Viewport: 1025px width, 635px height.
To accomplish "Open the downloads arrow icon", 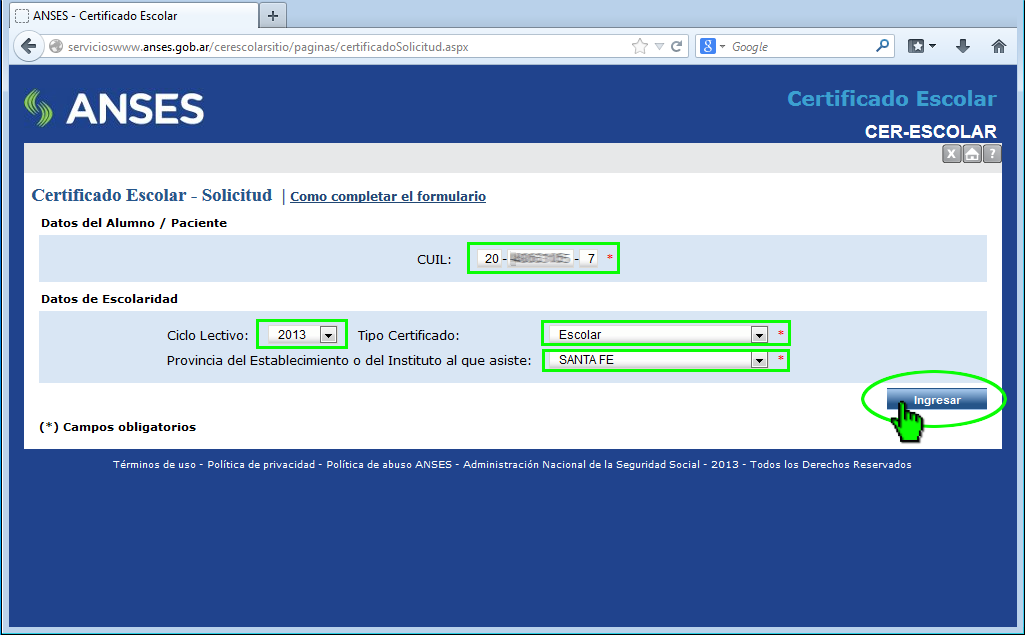I will pos(962,46).
